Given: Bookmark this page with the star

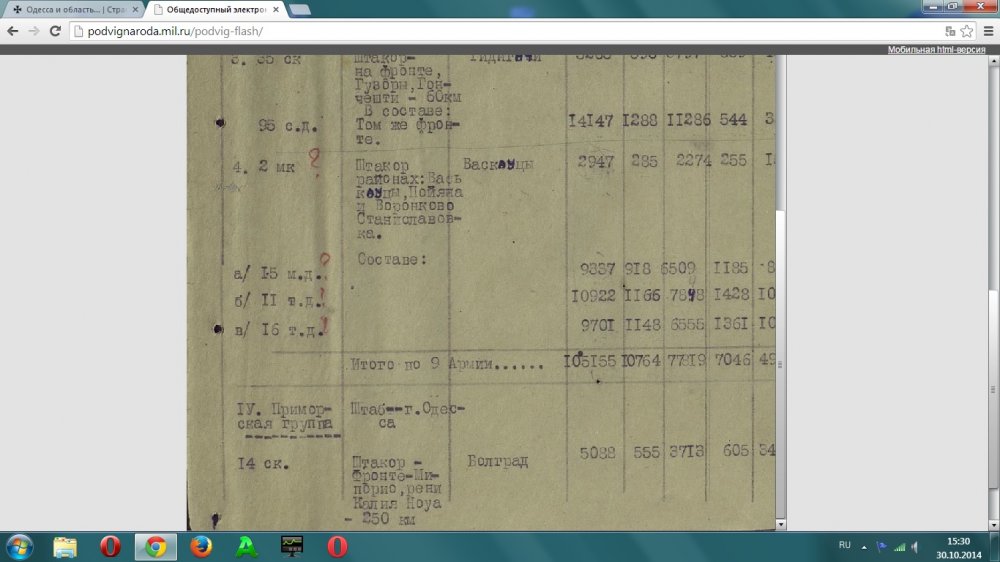Looking at the screenshot, I should pos(967,31).
